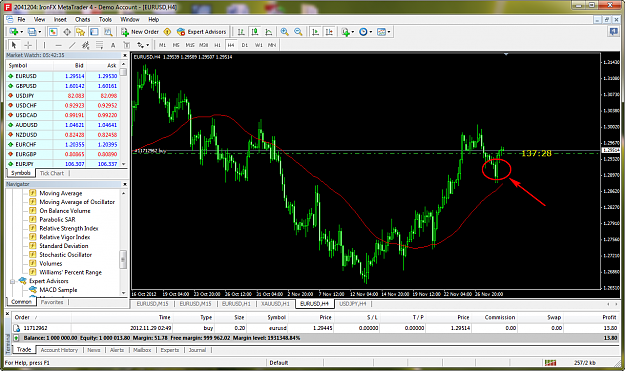Open MetaEditor yellow diamond icon
Image resolution: width=625 pixels, height=371 pixels.
click(167, 32)
